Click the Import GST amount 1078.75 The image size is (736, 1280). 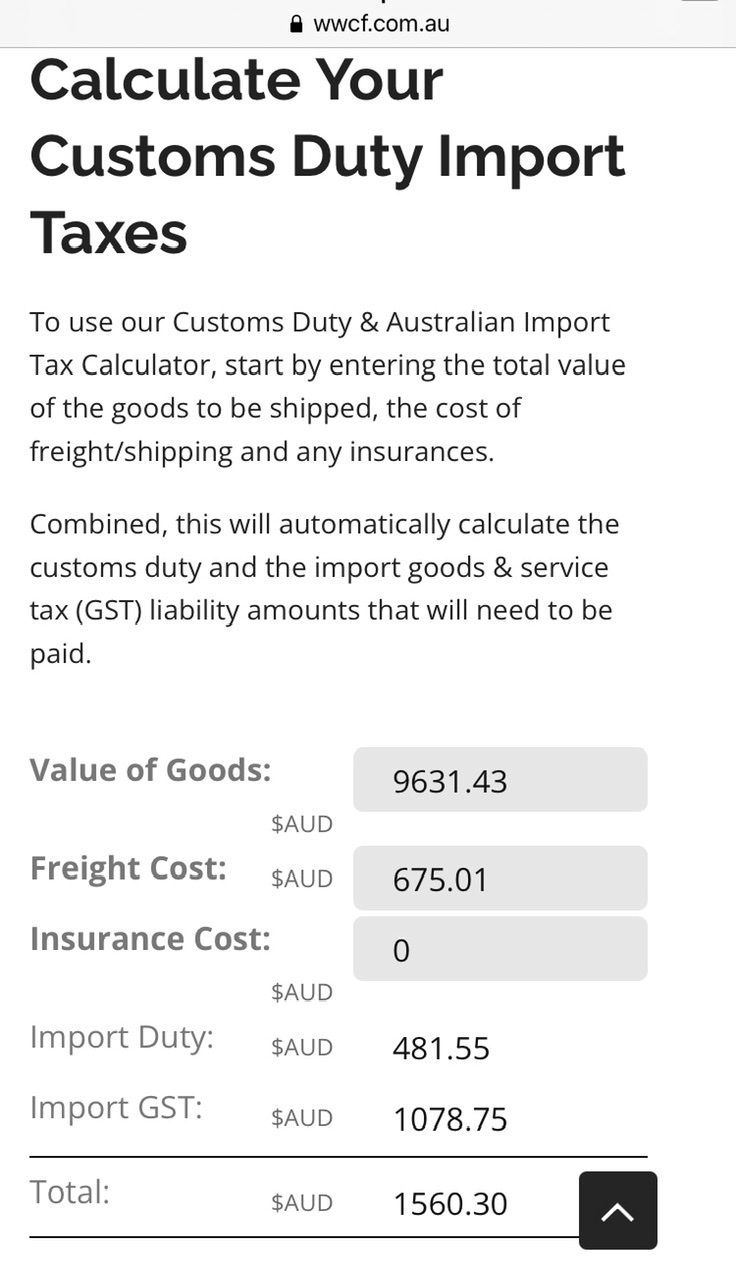[450, 1119]
